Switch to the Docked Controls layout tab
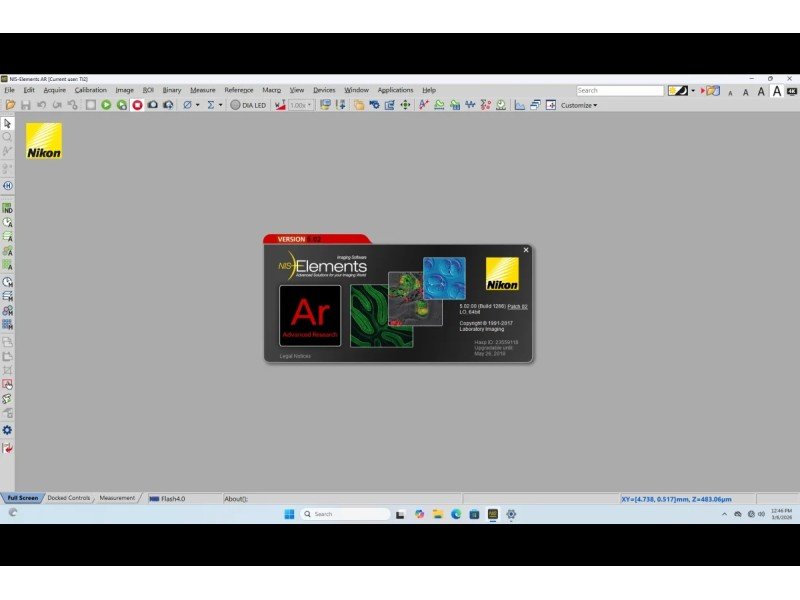The image size is (800, 600). (x=68, y=498)
